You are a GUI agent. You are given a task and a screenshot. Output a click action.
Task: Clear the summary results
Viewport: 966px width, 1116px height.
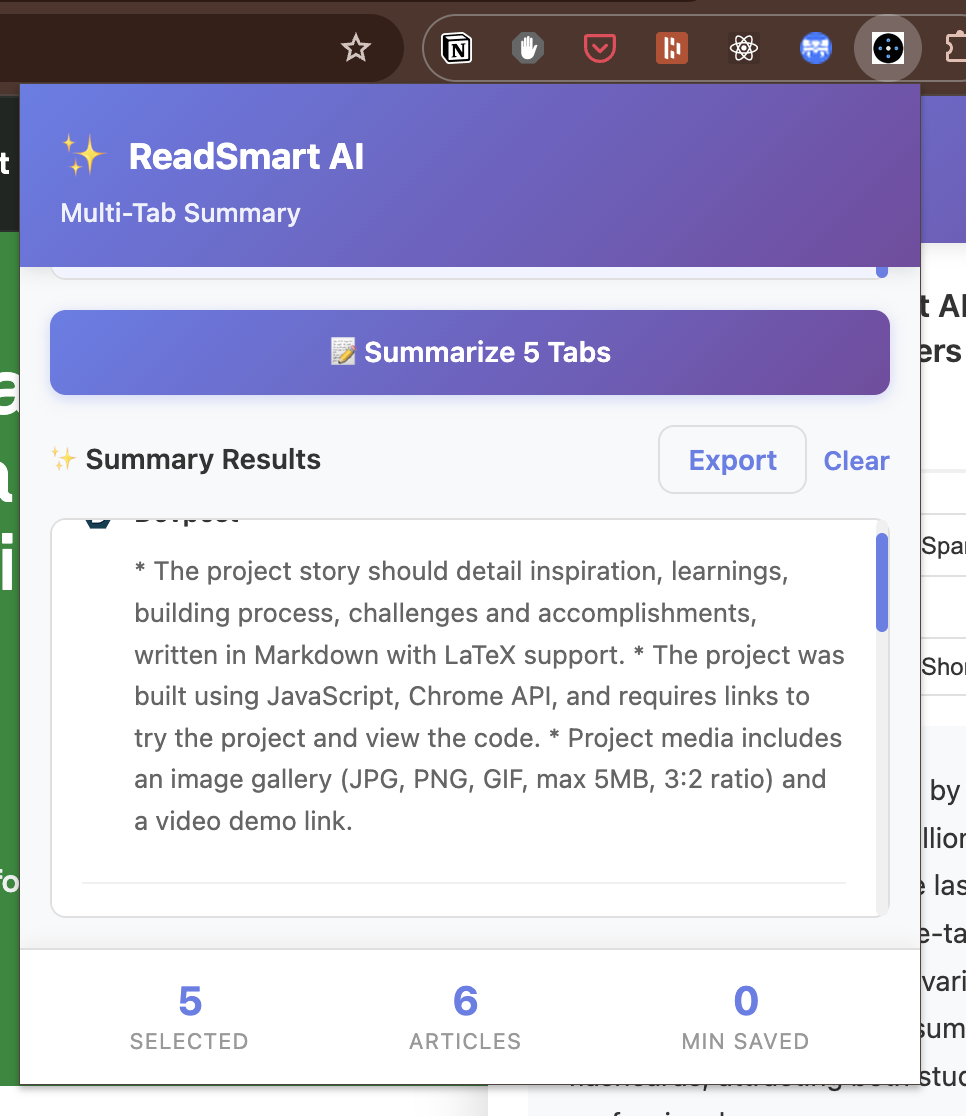click(856, 460)
